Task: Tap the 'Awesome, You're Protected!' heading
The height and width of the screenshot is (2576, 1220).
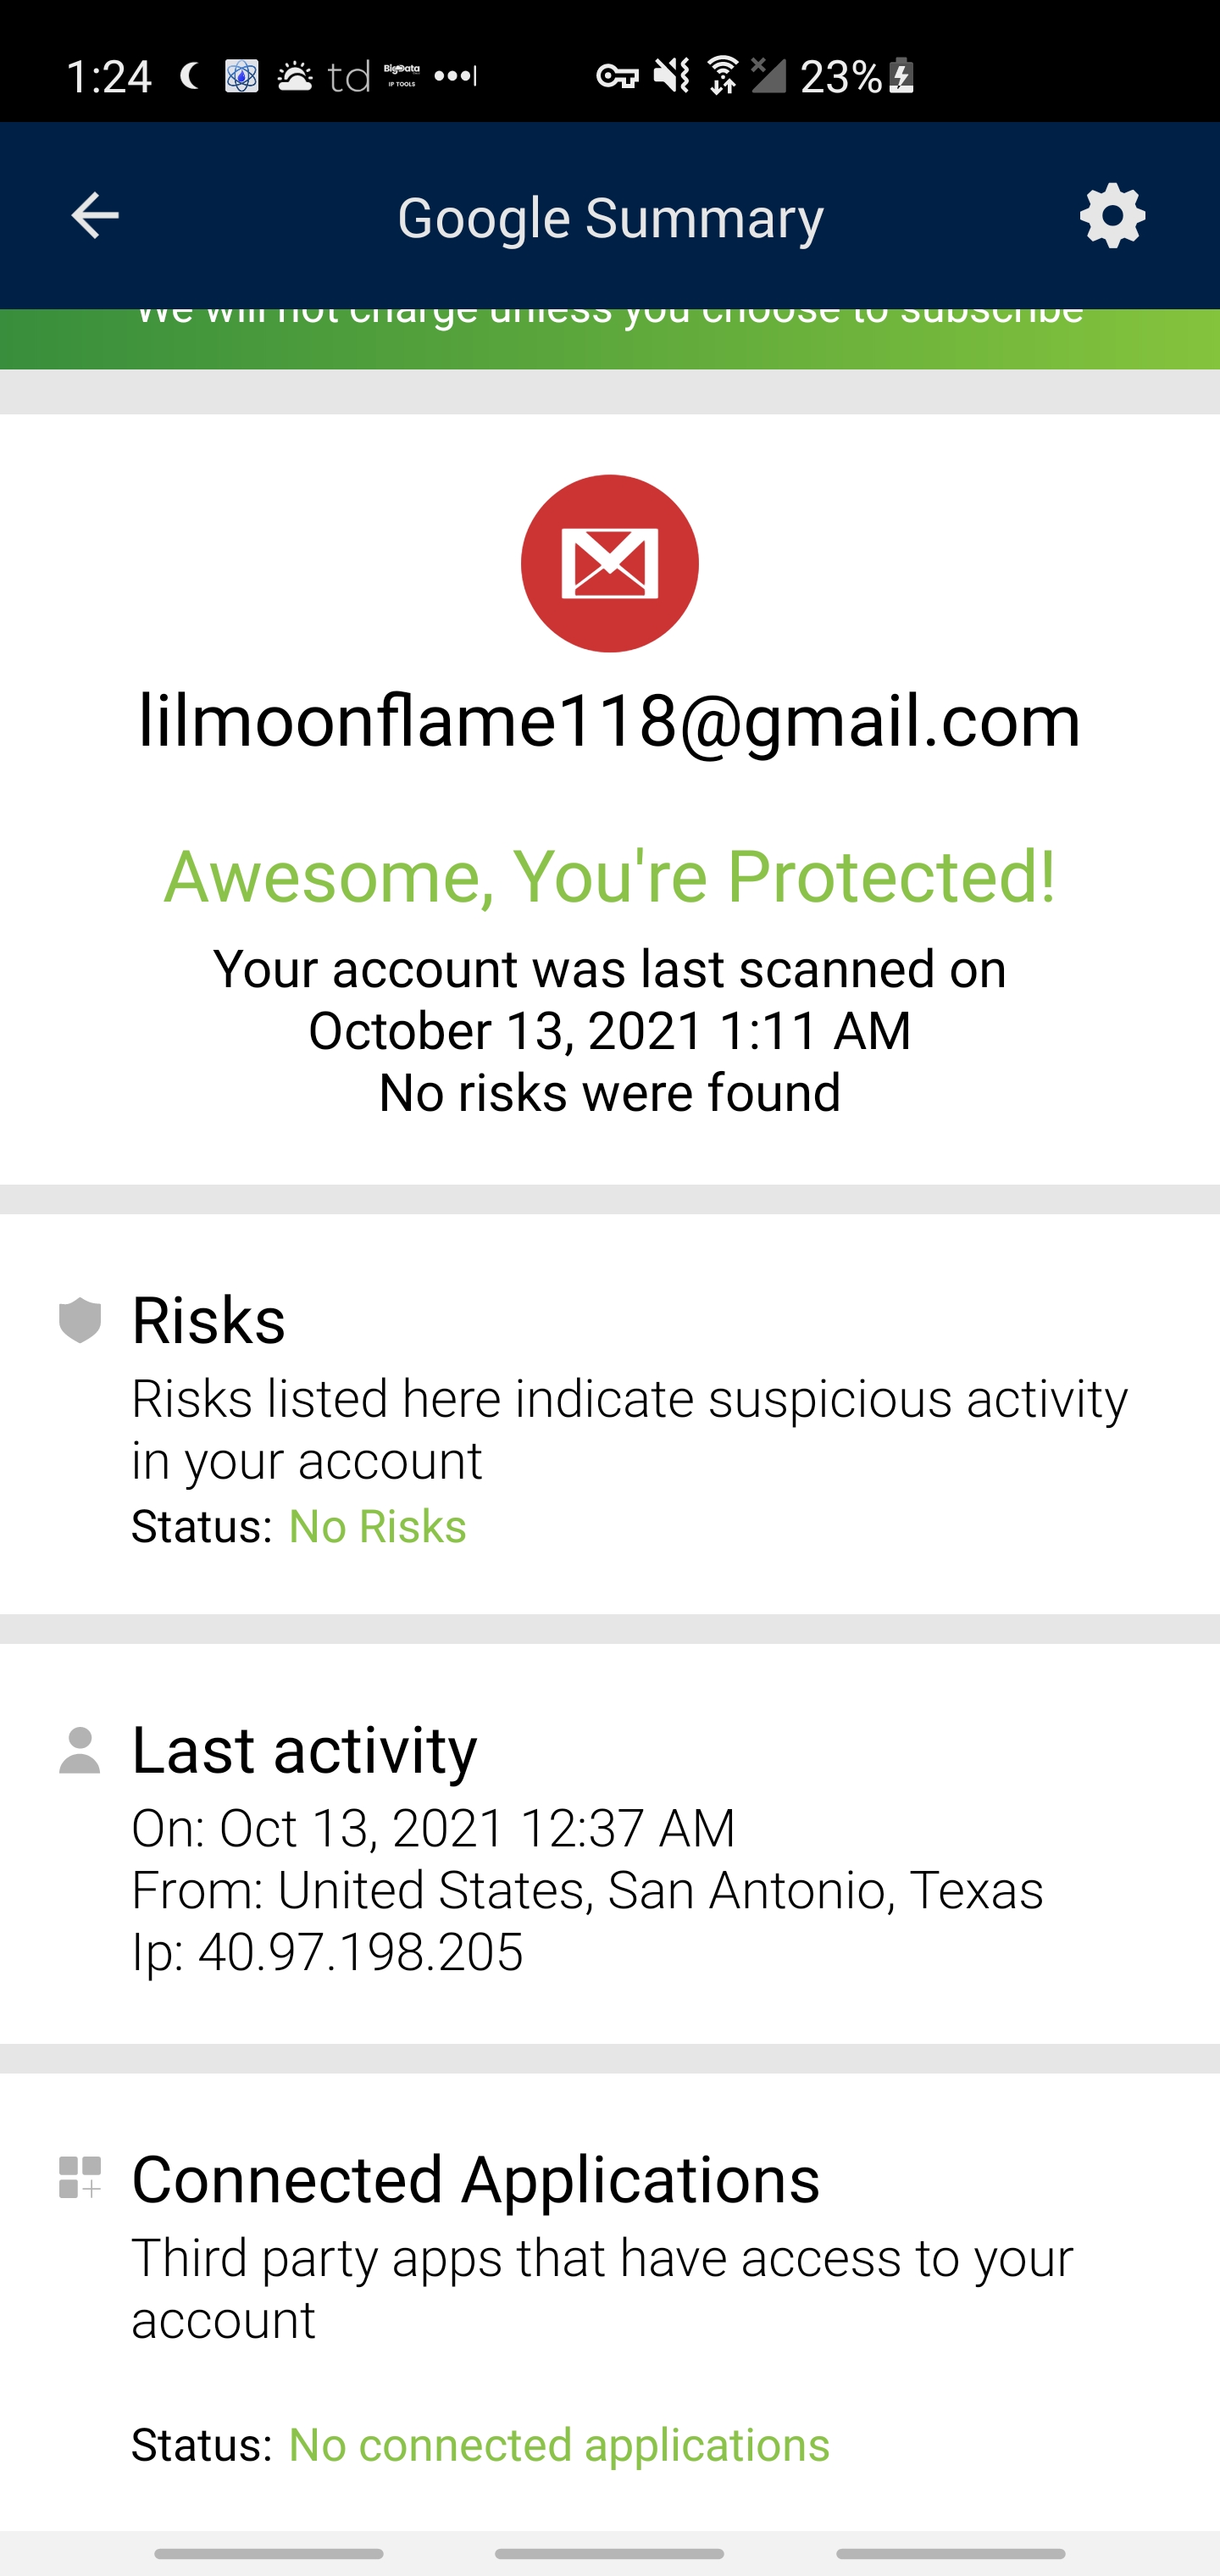Action: [x=609, y=876]
